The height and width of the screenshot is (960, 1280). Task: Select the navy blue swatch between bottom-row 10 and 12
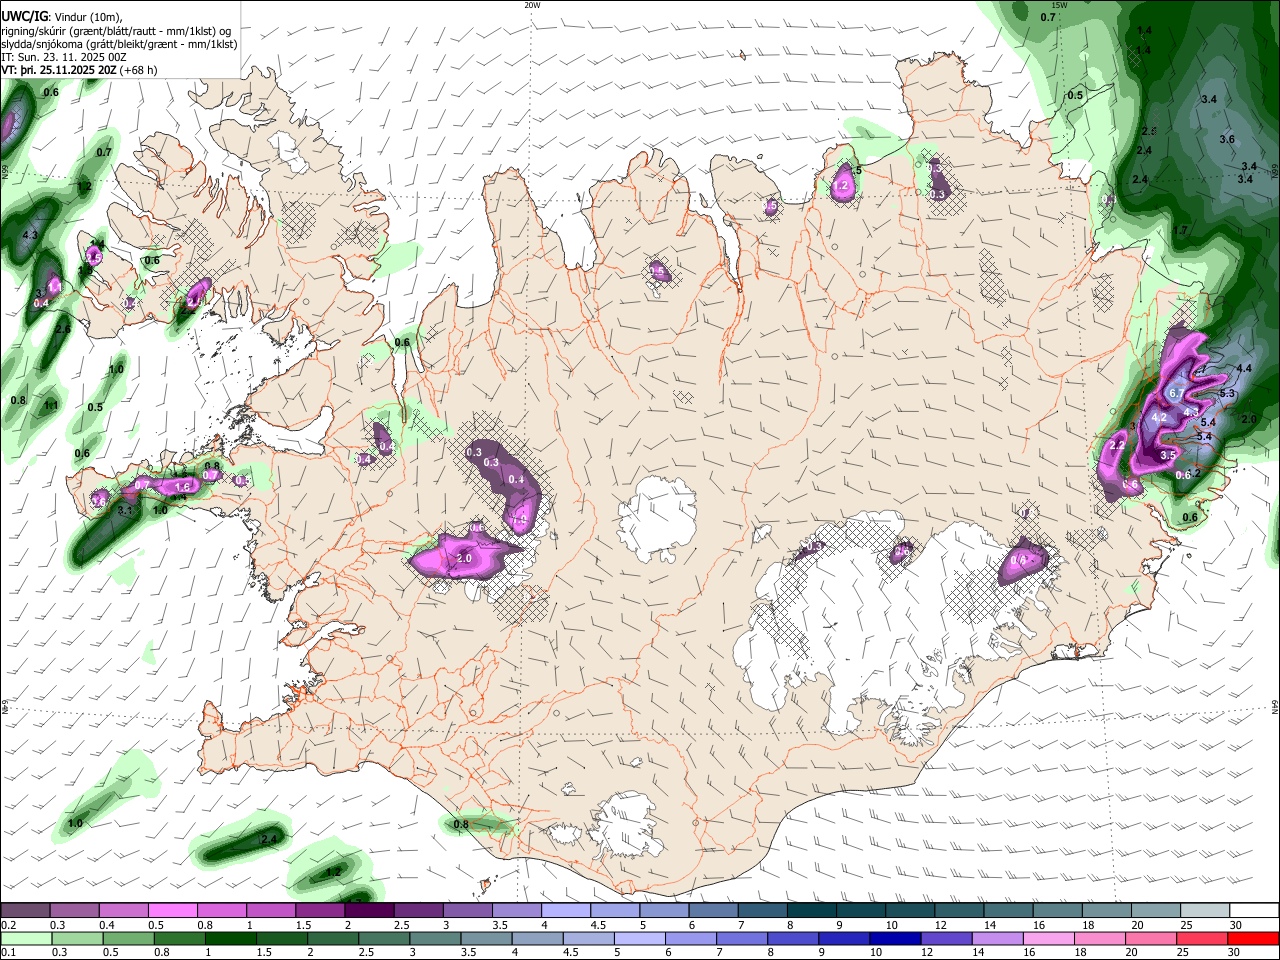(893, 938)
